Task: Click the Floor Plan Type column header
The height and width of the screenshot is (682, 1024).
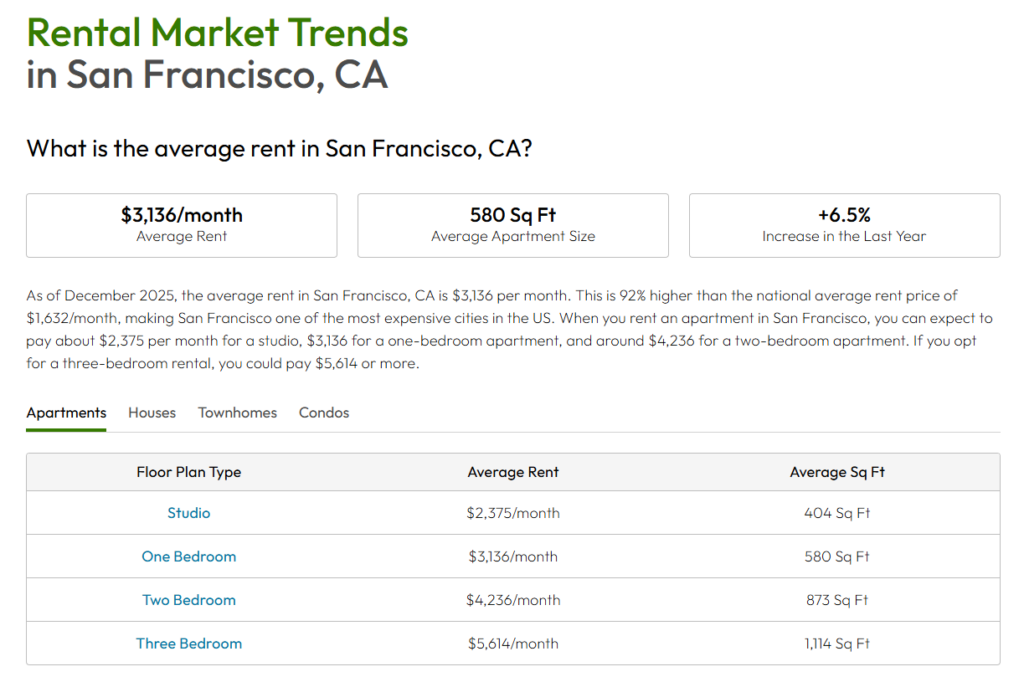Action: pos(189,472)
